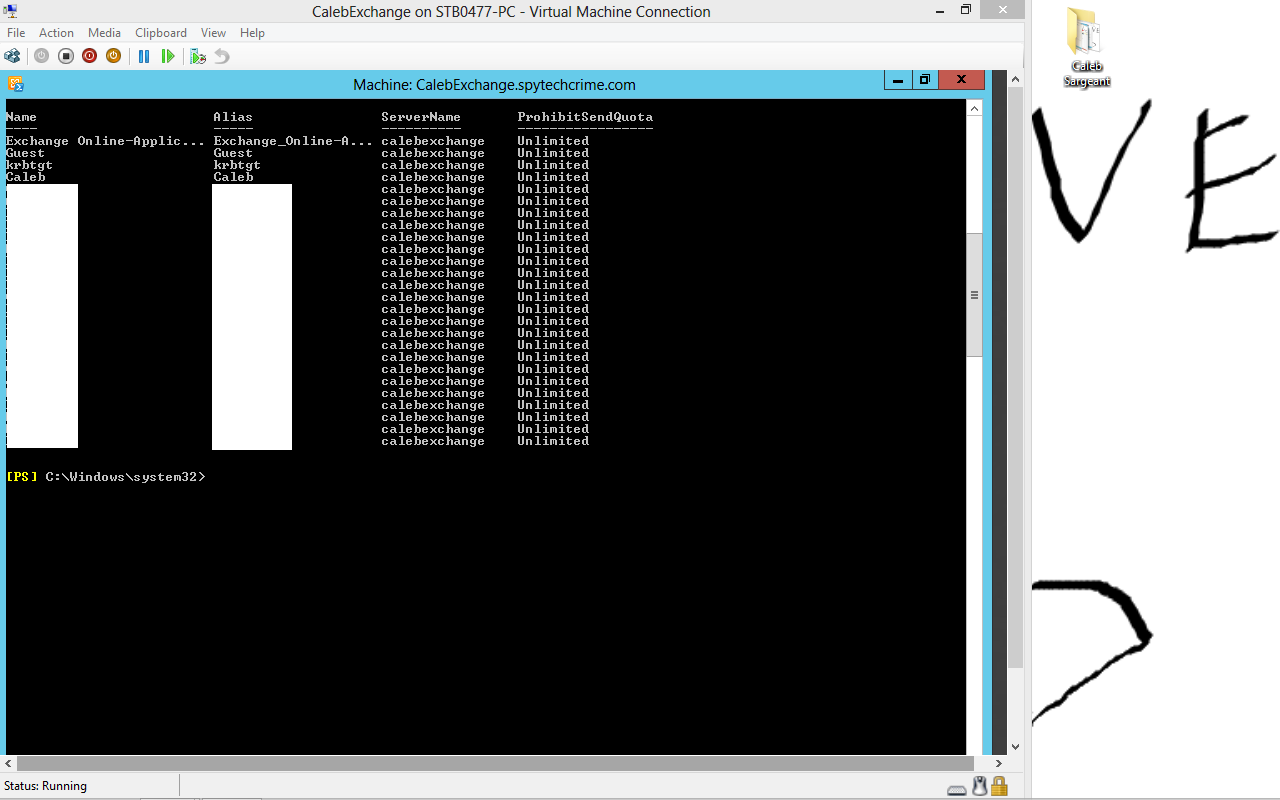This screenshot has width=1280, height=800.
Task: Click 'Guest' in the Alias column
Action: point(233,153)
